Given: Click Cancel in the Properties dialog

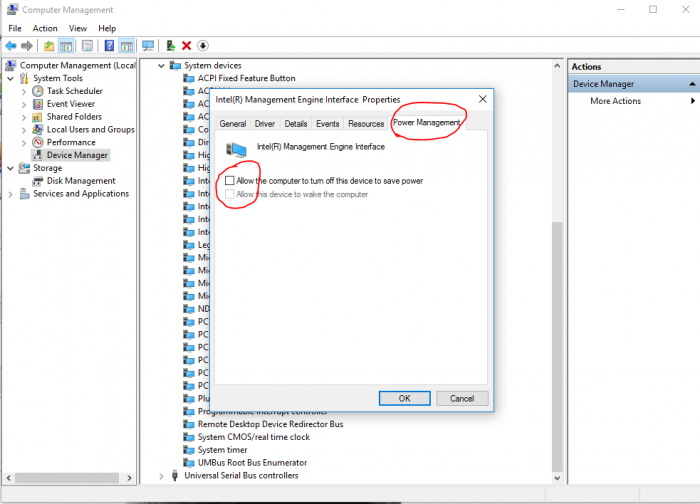Looking at the screenshot, I should point(462,398).
